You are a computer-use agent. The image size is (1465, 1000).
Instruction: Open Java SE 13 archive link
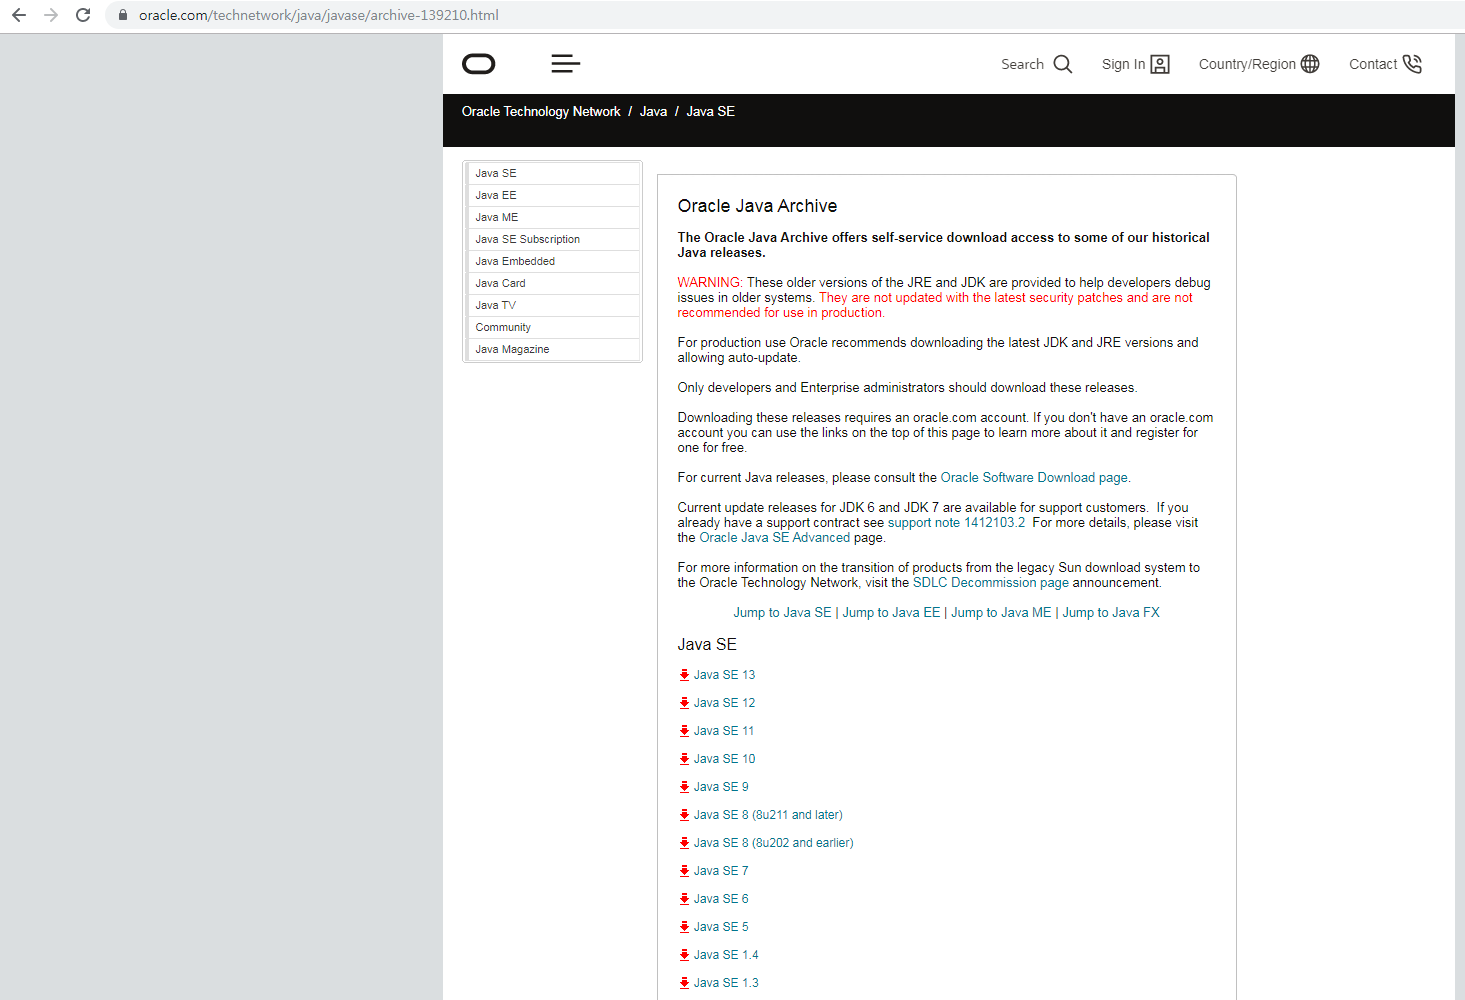click(724, 675)
